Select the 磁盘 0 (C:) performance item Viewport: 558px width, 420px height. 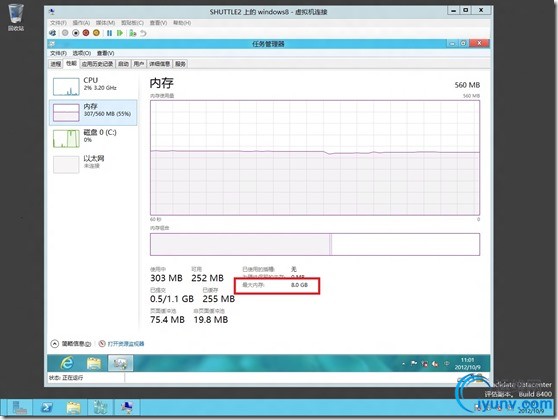93,138
